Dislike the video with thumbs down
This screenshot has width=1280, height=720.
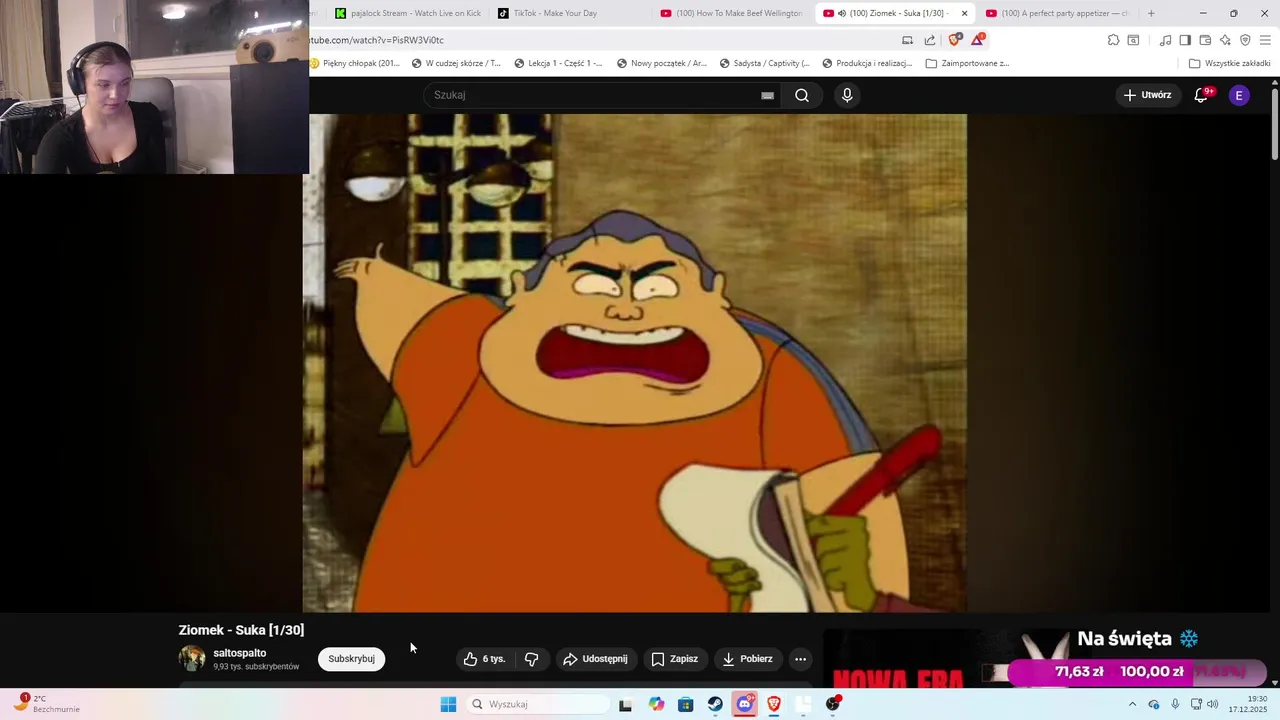pyautogui.click(x=532, y=659)
